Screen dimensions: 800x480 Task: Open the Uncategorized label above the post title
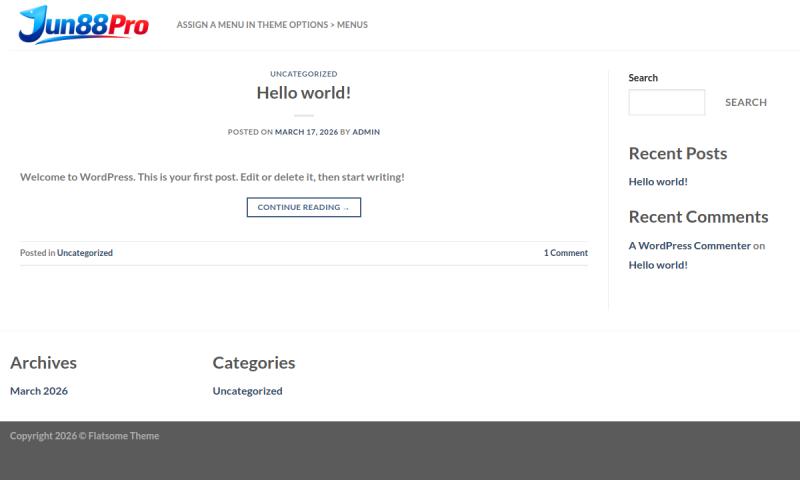(x=303, y=74)
